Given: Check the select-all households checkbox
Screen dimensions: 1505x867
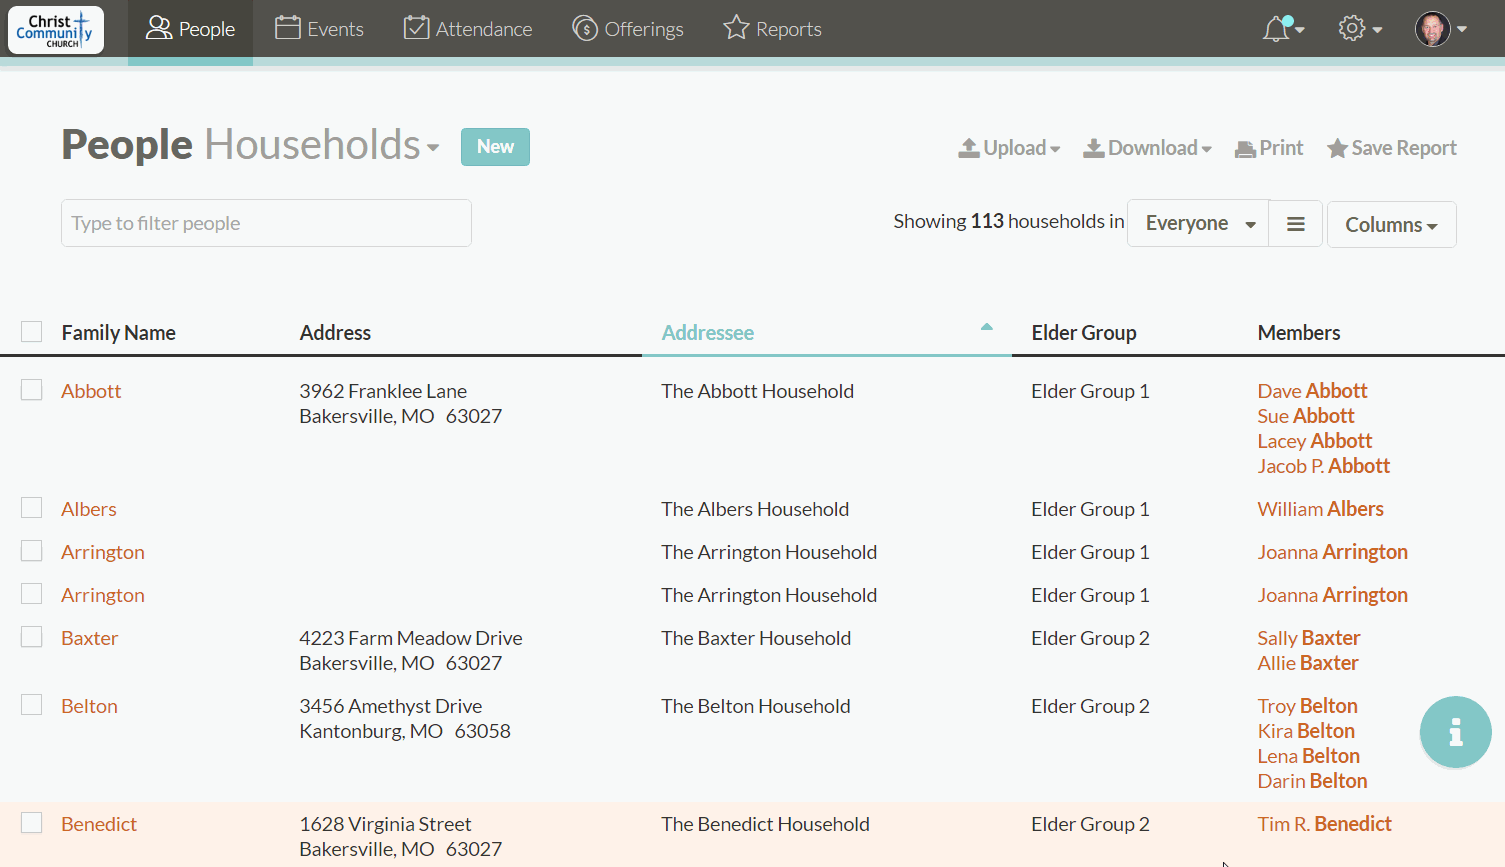Looking at the screenshot, I should click(32, 332).
